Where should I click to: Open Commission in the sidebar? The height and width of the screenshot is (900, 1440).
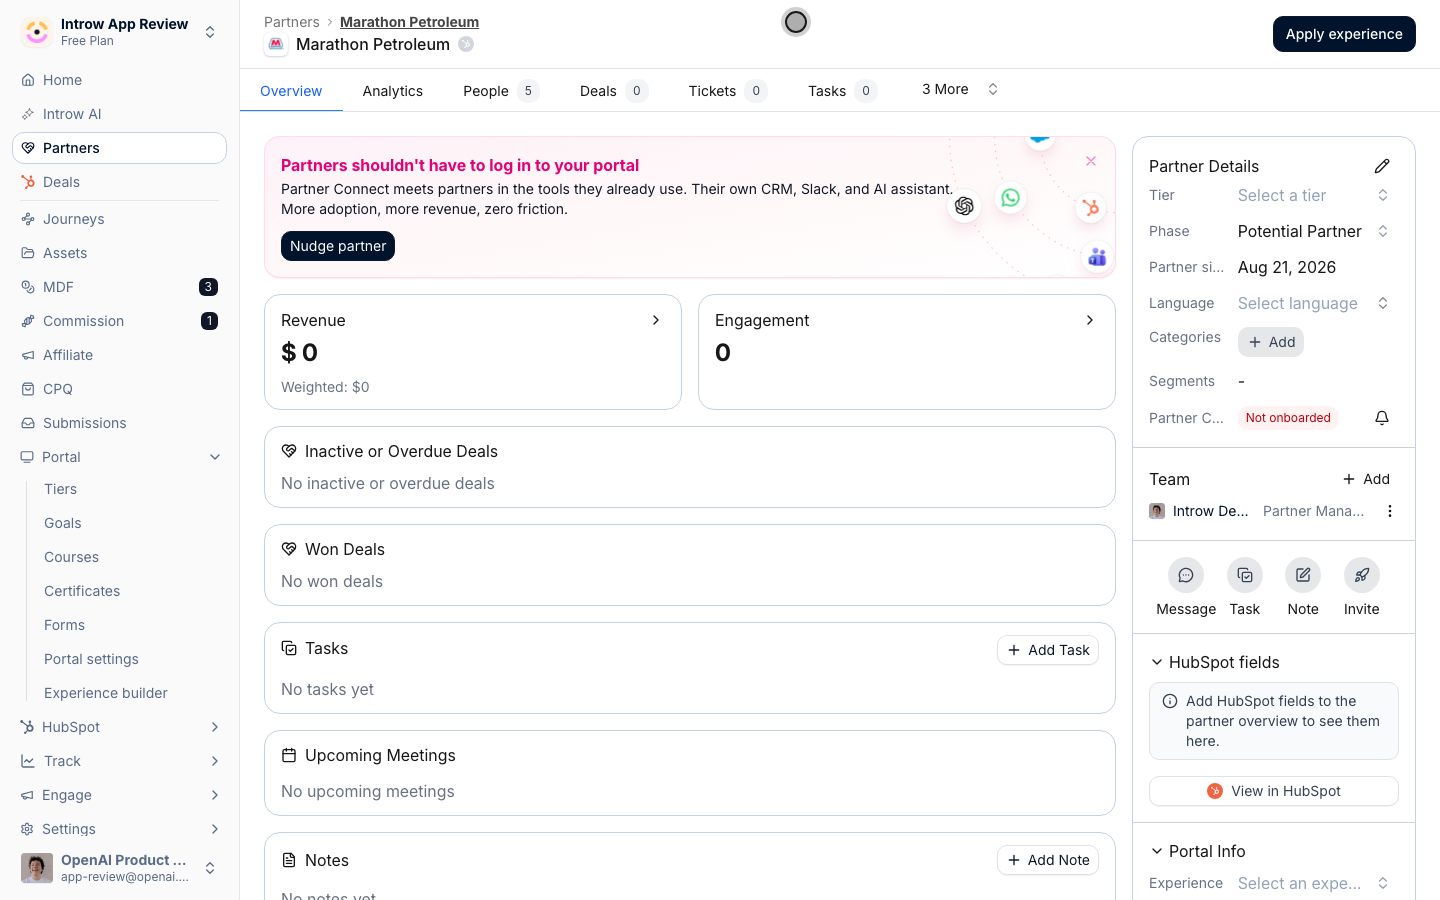(x=119, y=321)
